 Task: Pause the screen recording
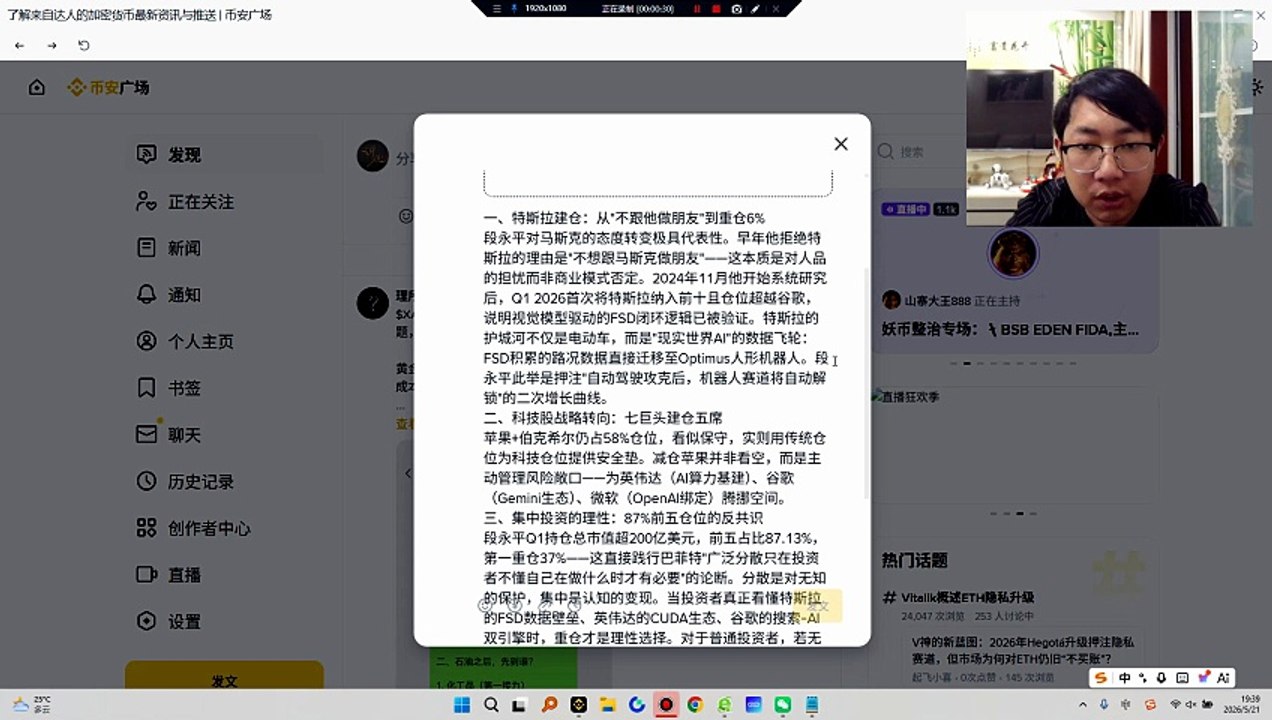pyautogui.click(x=697, y=8)
